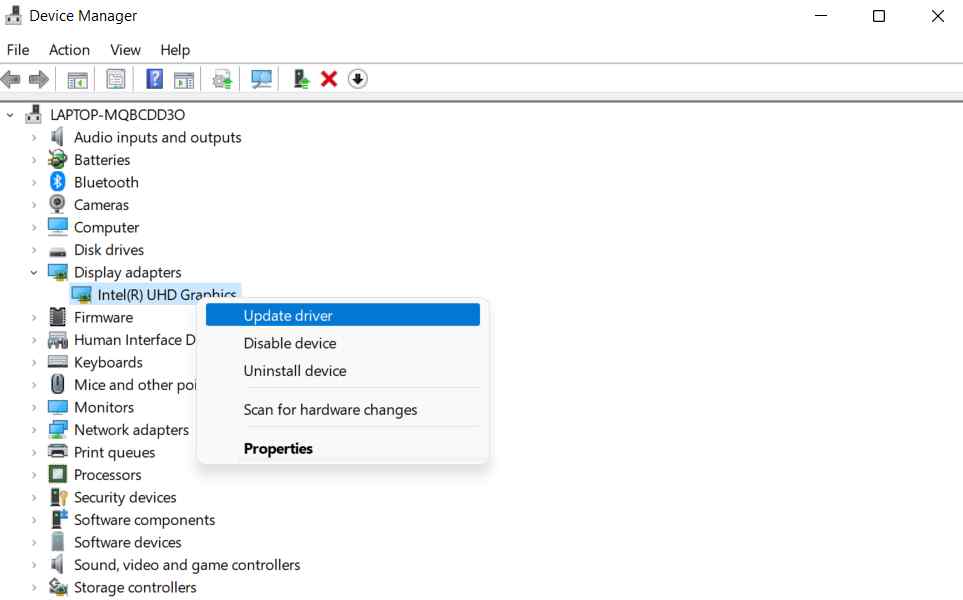The width and height of the screenshot is (963, 600).
Task: Click the Processors chip icon
Action: 58,474
